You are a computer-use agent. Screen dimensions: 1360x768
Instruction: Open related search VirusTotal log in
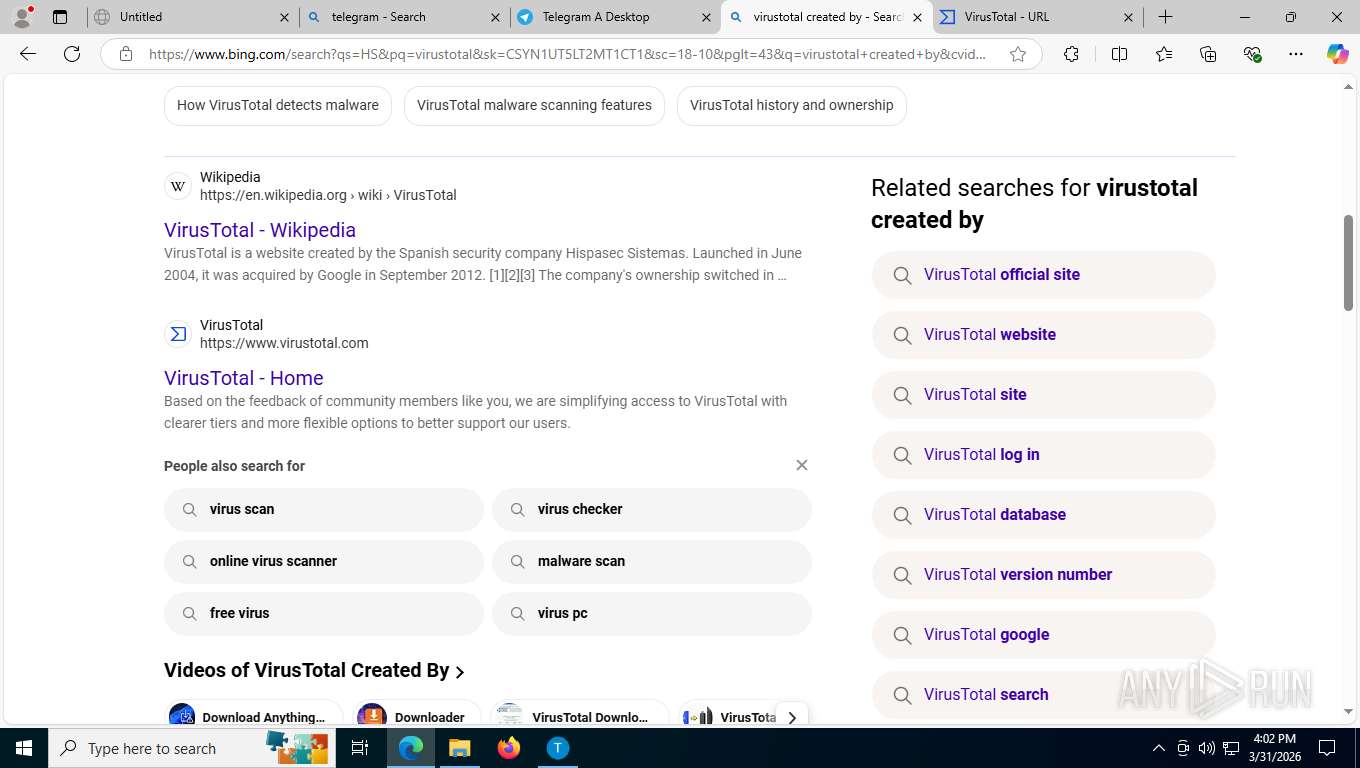(x=1044, y=455)
